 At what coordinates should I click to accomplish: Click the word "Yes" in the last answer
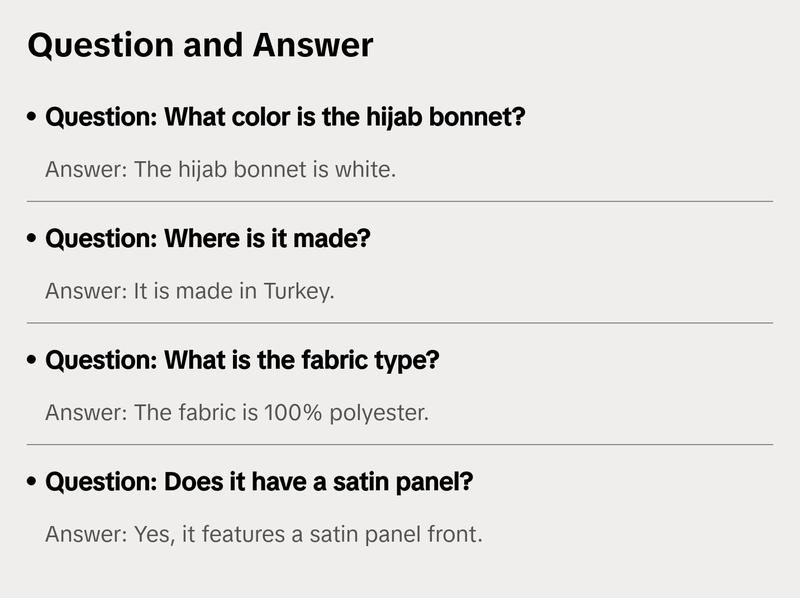[x=151, y=534]
